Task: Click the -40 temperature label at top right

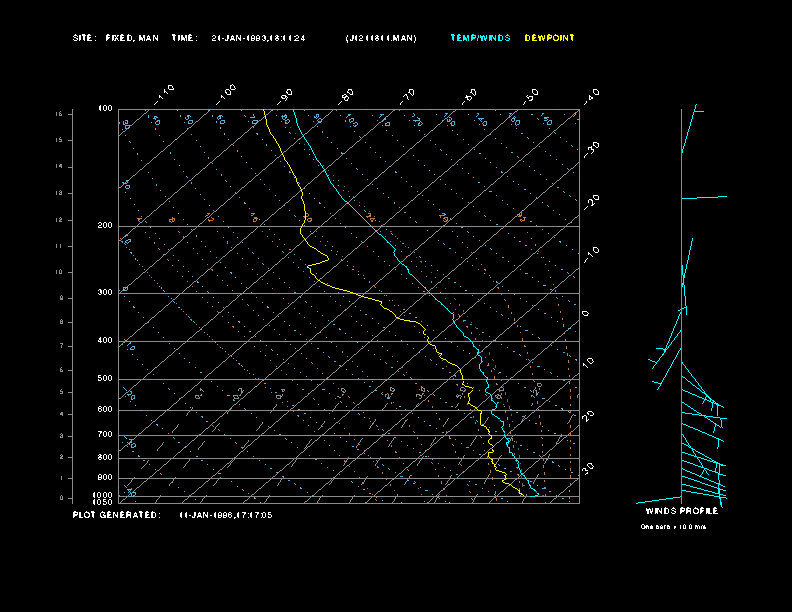Action: [x=591, y=95]
